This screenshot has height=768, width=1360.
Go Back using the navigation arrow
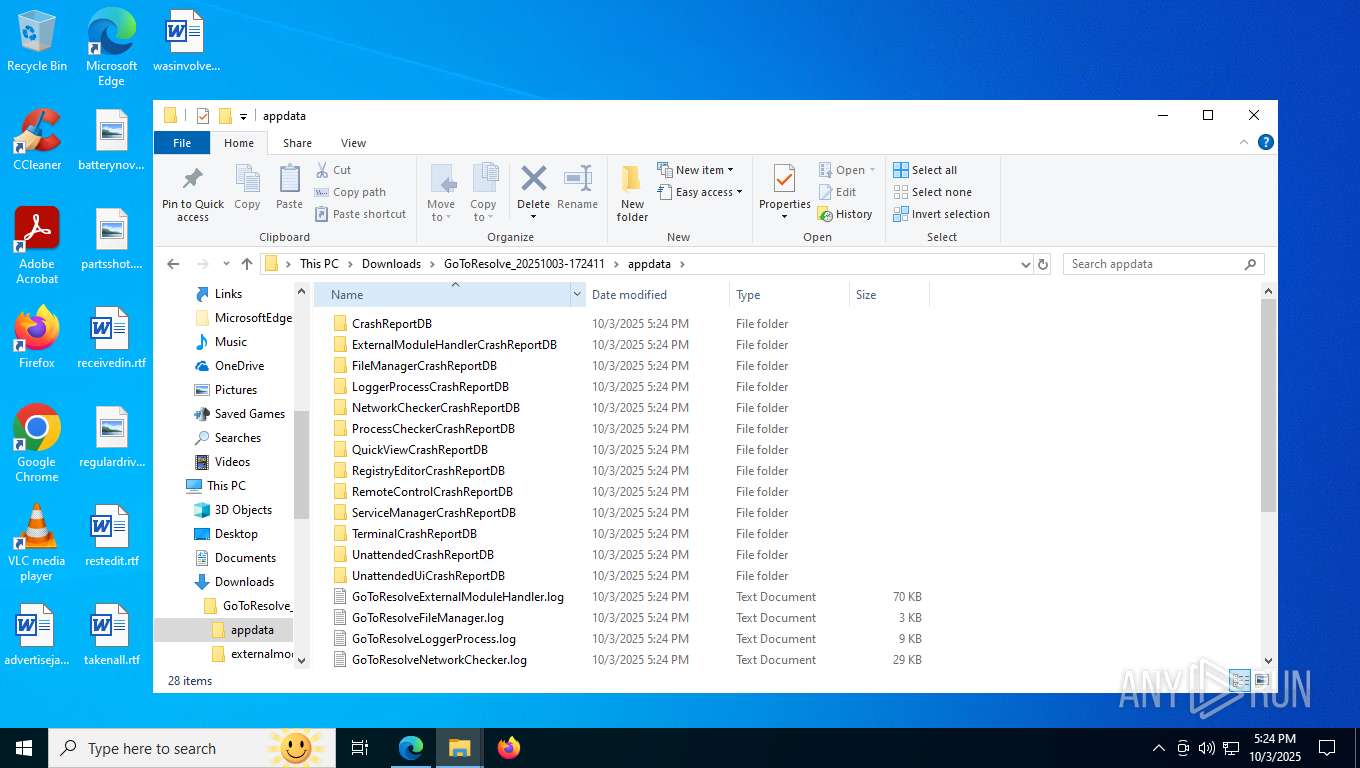pos(173,264)
